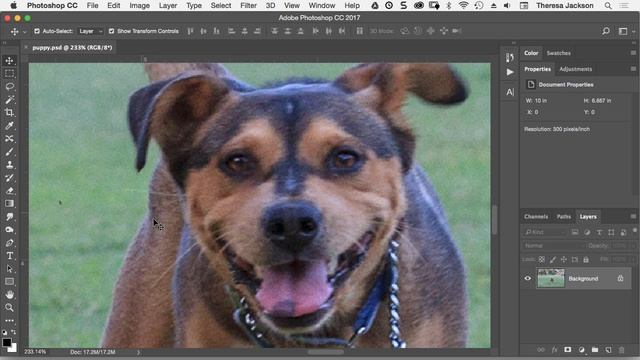Open the layer Kind filter dropdown
Screen dimensions: 640x360
pyautogui.click(x=545, y=232)
